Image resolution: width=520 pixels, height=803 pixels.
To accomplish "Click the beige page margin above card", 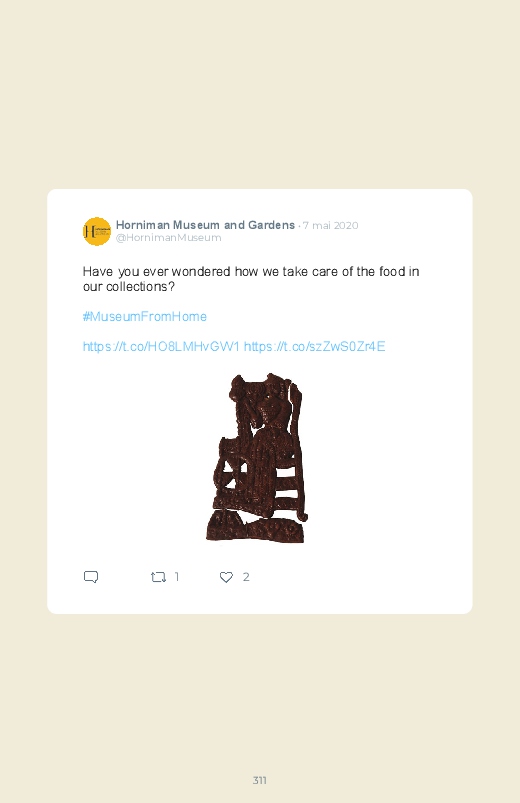I will click(x=260, y=92).
